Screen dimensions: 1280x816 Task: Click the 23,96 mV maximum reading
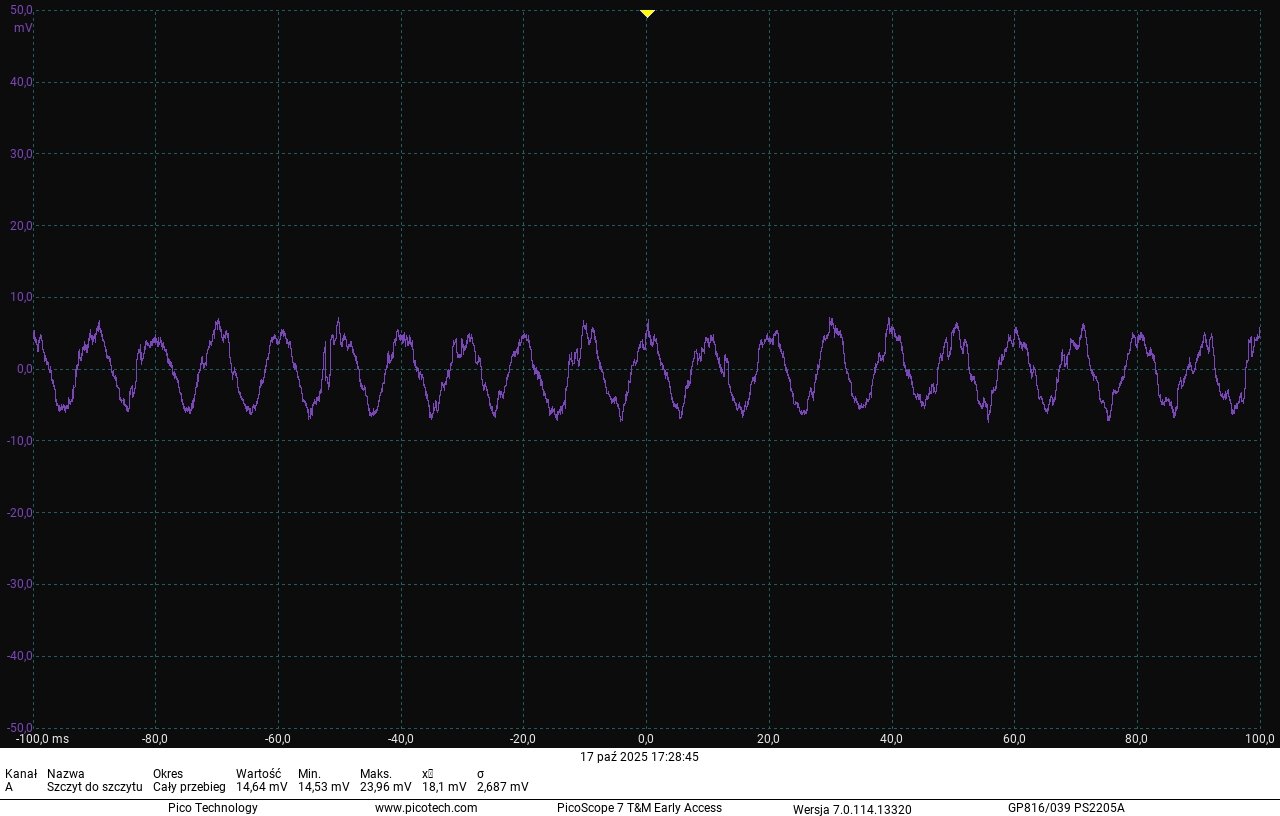click(x=385, y=786)
